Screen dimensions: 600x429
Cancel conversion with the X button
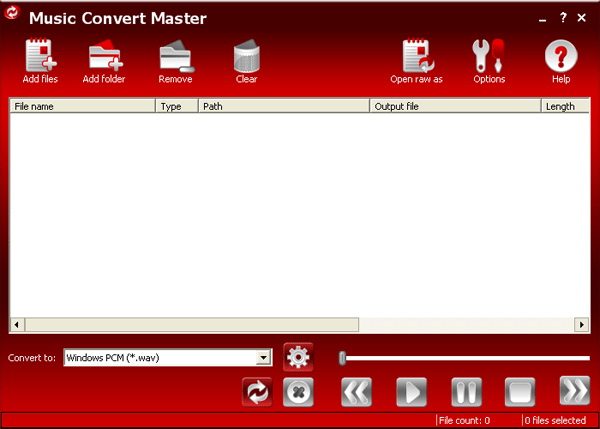(298, 392)
